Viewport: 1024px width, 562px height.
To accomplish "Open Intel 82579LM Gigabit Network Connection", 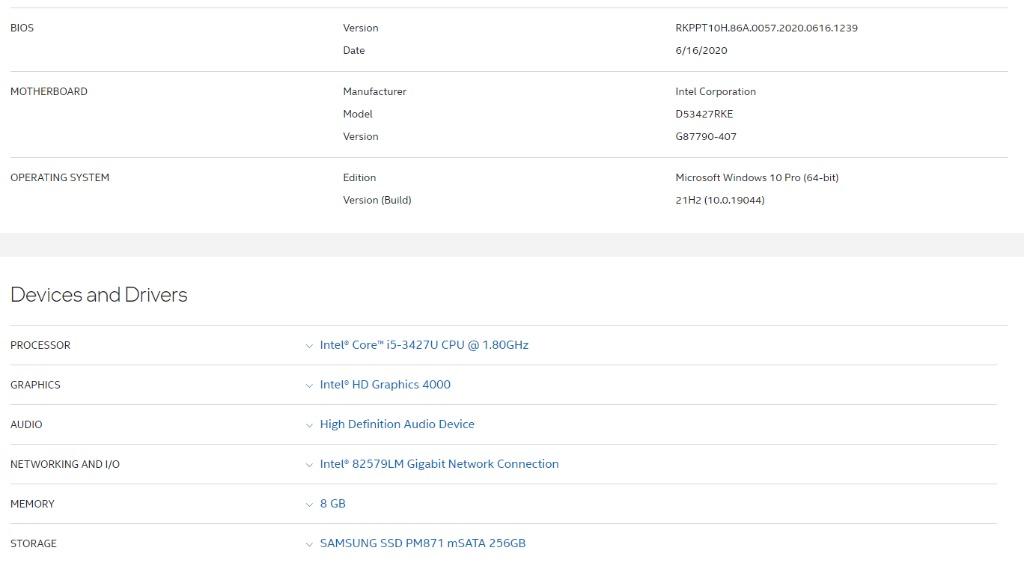I will pyautogui.click(x=439, y=464).
